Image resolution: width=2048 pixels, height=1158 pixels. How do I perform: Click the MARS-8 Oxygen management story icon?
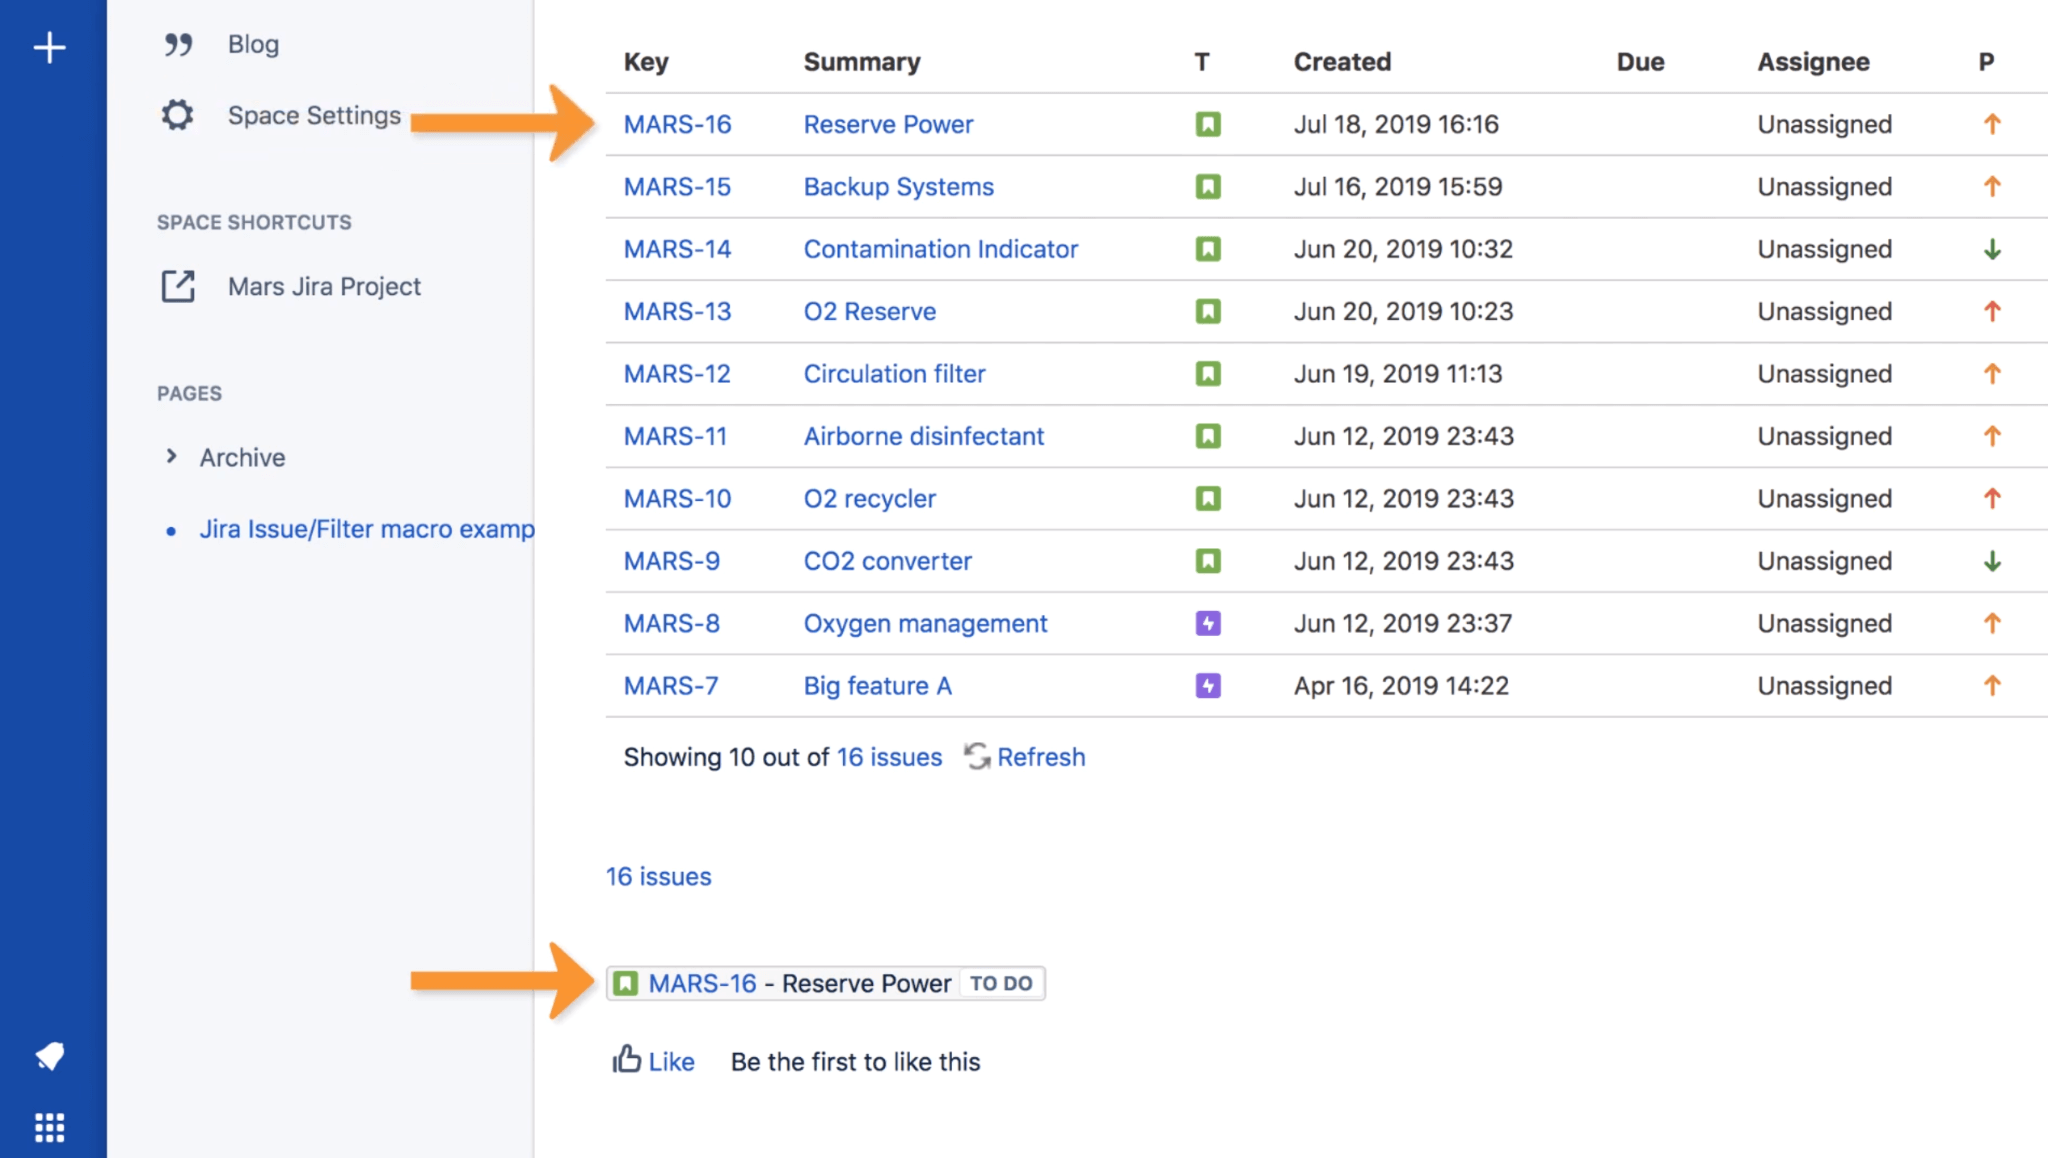pos(1205,623)
